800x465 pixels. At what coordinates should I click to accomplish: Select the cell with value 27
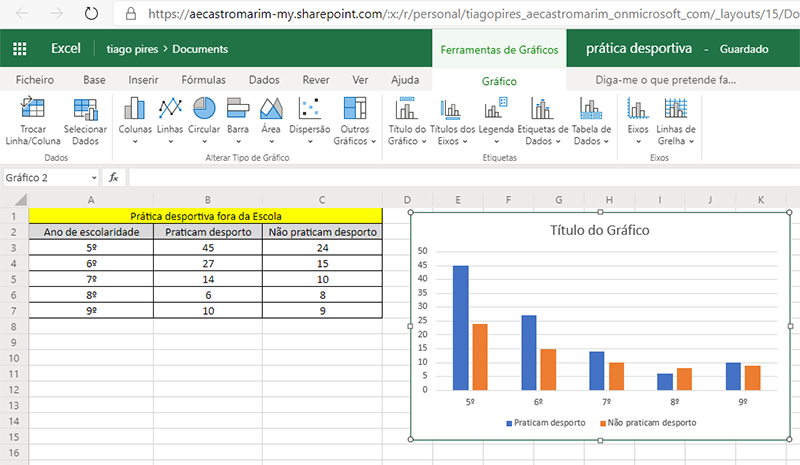tap(208, 263)
